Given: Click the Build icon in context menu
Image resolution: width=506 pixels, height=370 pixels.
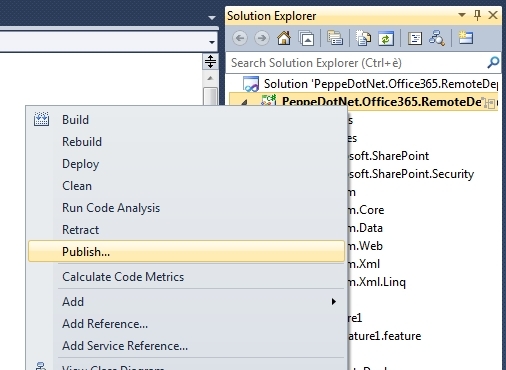Looking at the screenshot, I should 41,119.
